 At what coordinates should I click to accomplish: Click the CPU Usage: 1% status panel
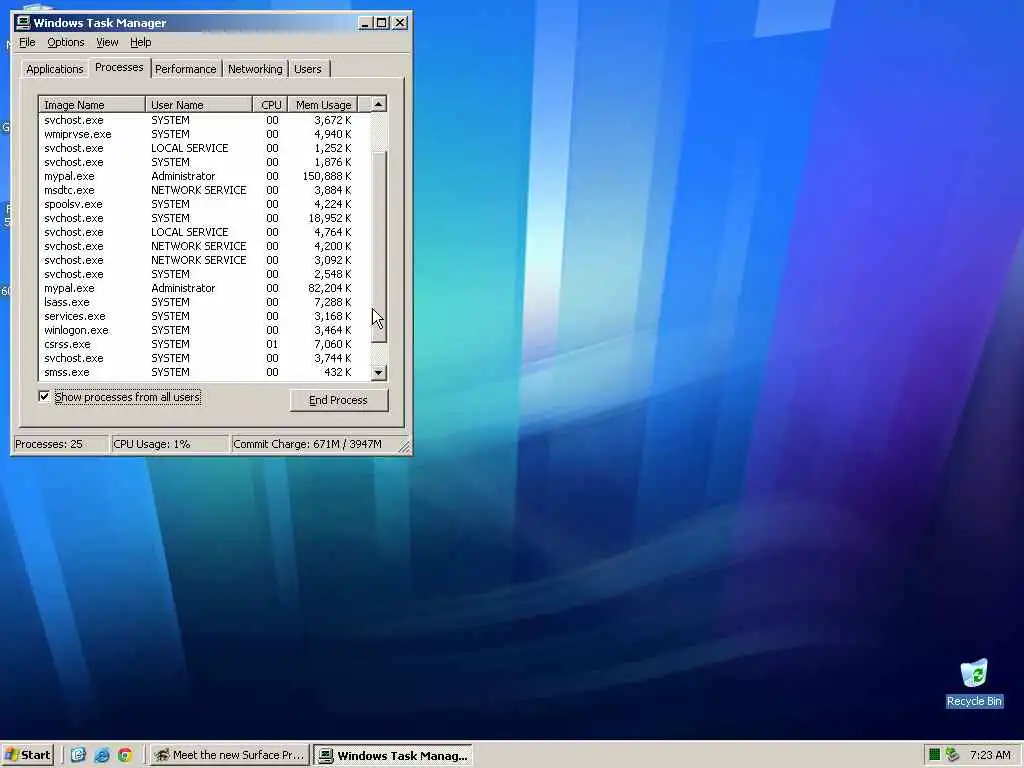tap(170, 444)
